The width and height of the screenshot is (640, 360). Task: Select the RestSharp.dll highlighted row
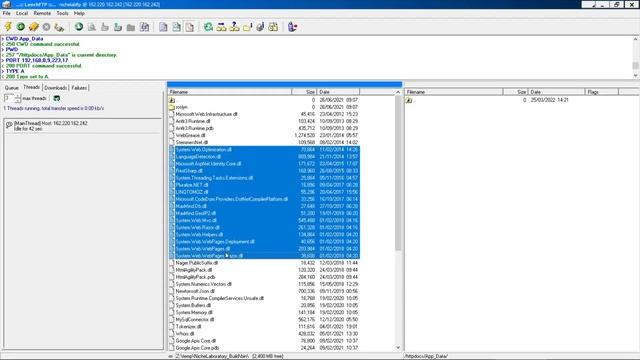[264, 171]
